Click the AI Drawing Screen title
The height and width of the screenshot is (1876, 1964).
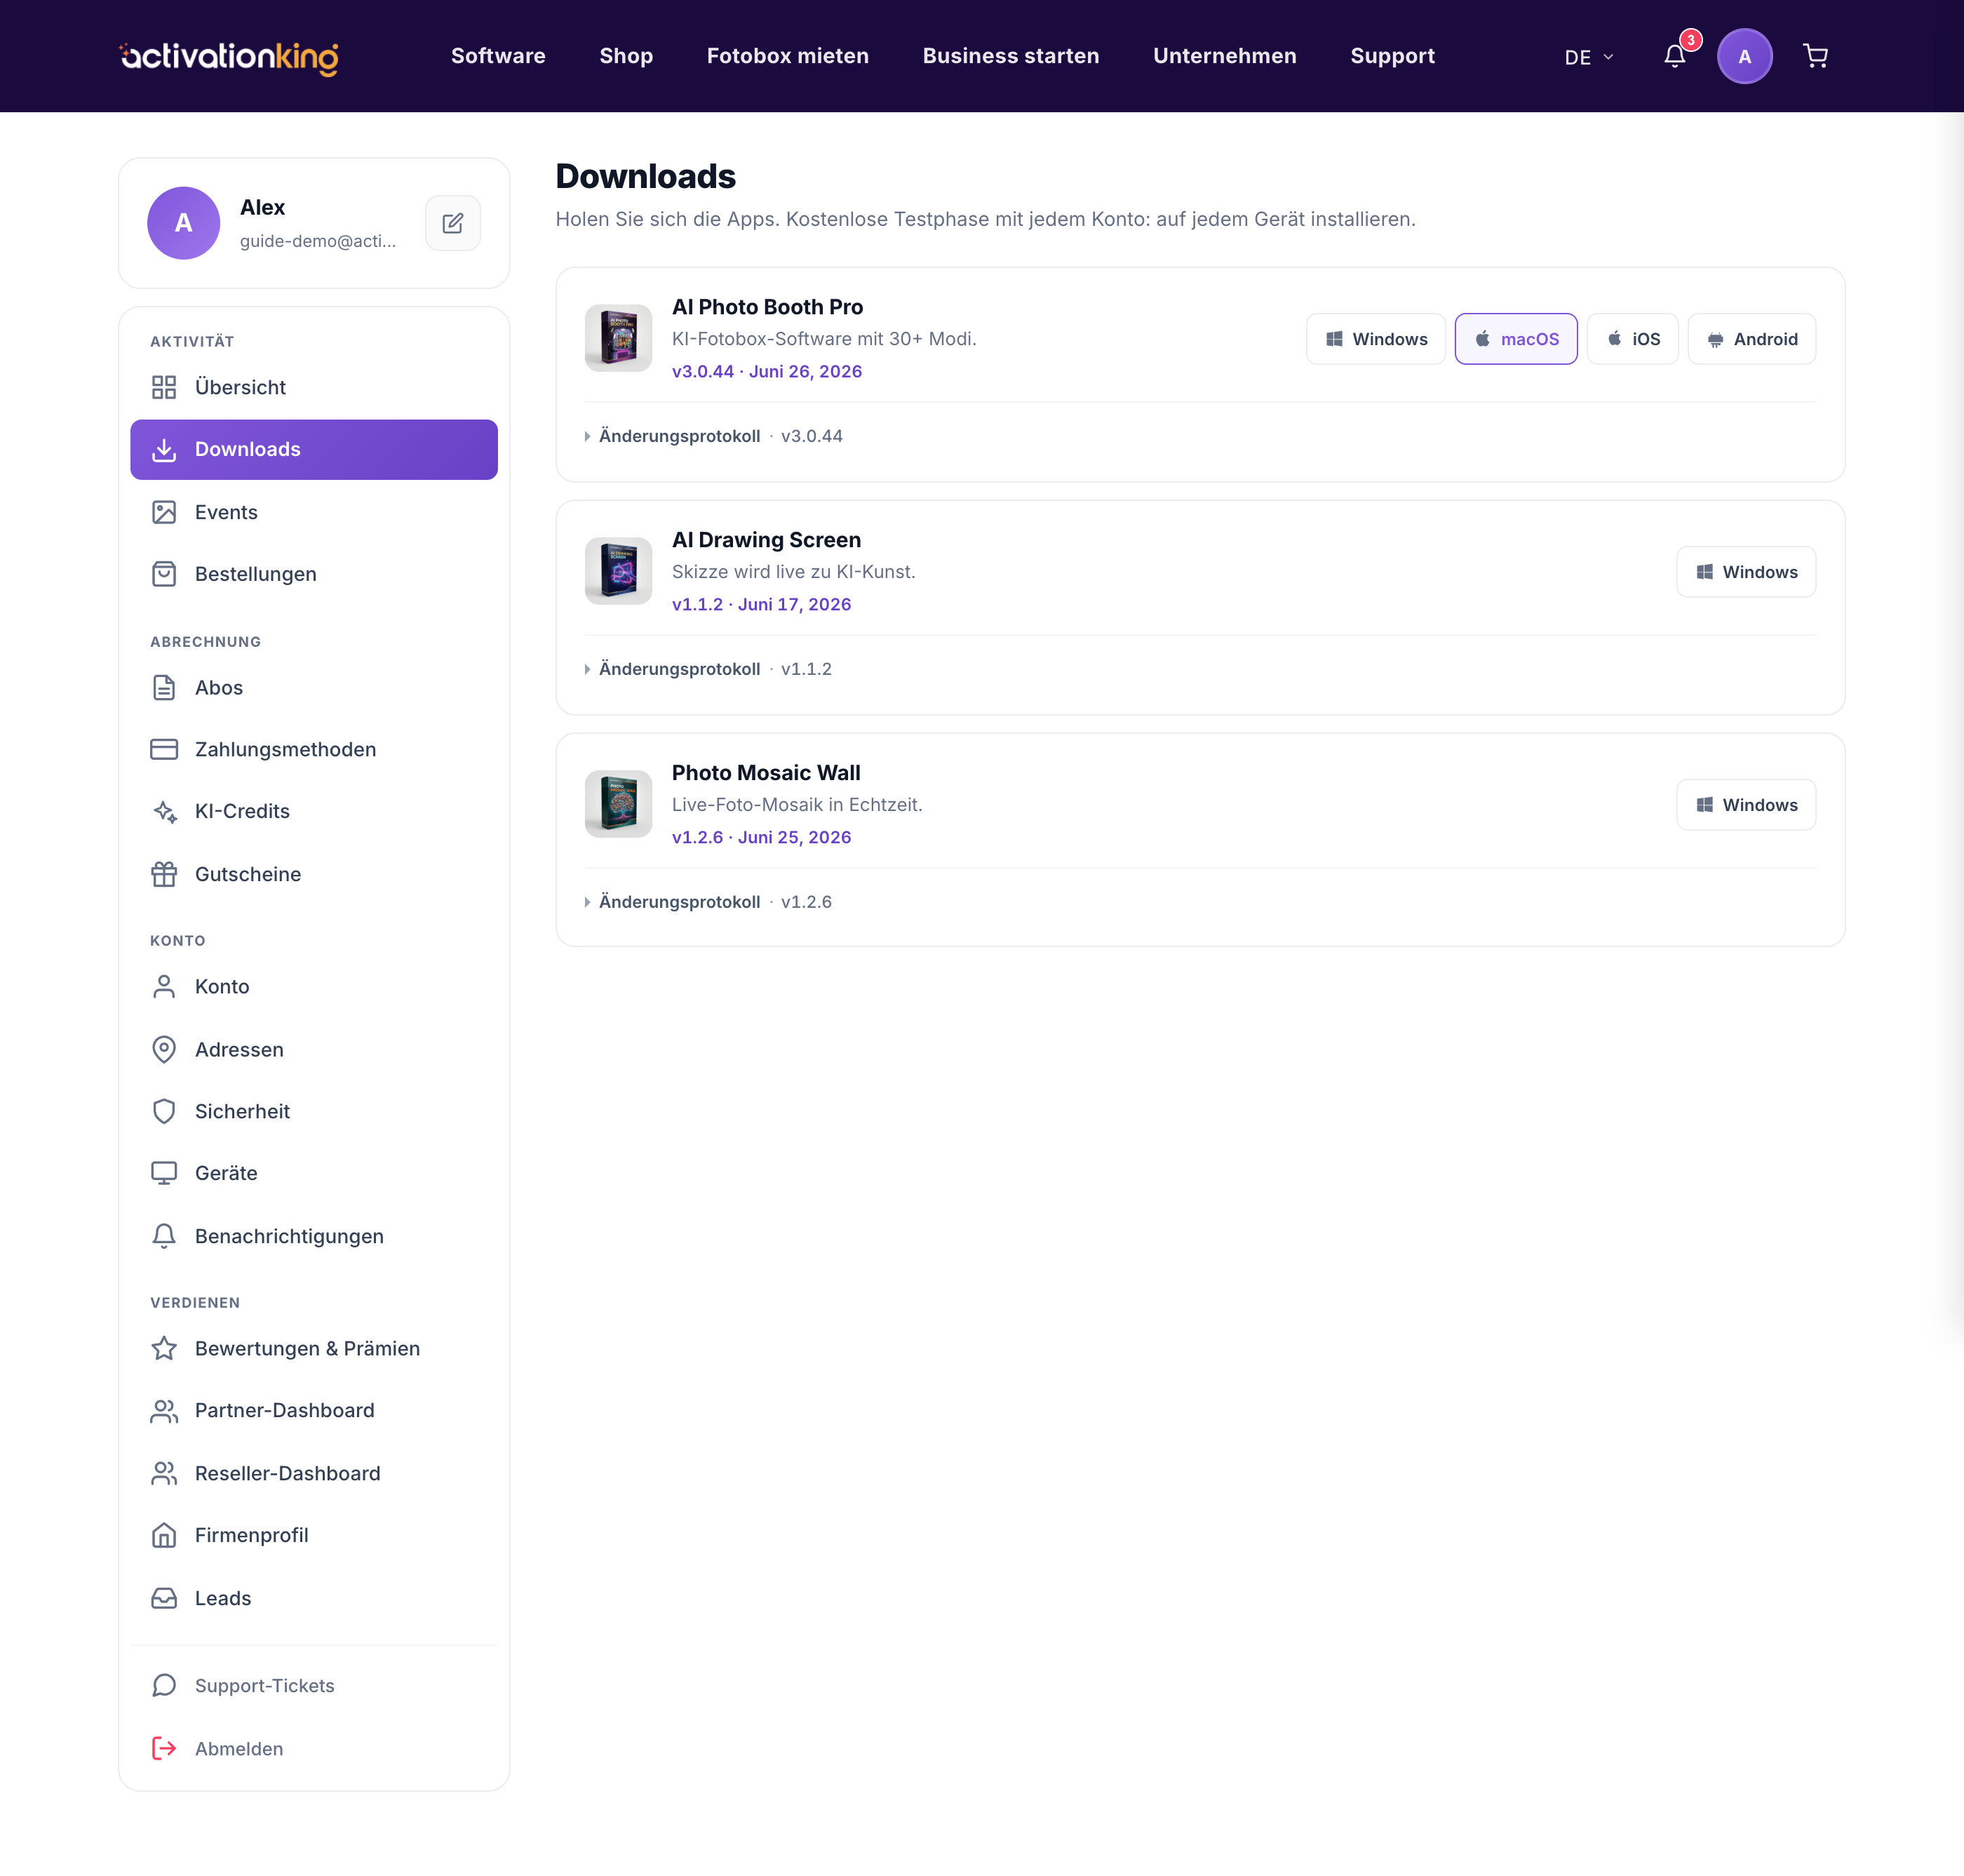click(x=767, y=540)
